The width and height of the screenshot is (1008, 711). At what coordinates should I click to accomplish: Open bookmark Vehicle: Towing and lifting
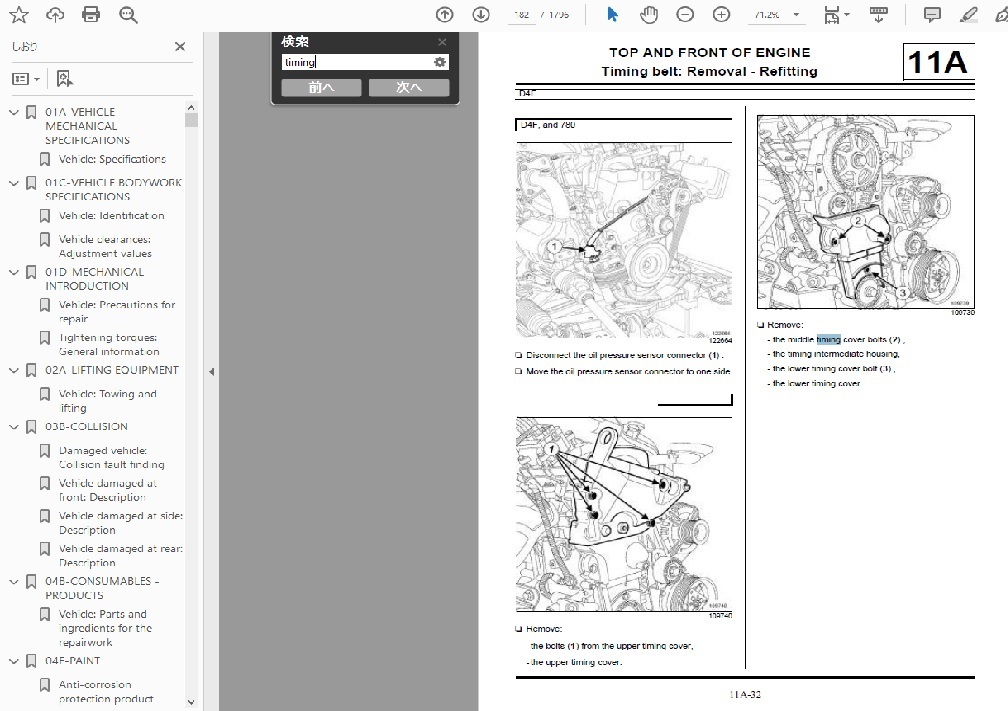click(x=107, y=400)
